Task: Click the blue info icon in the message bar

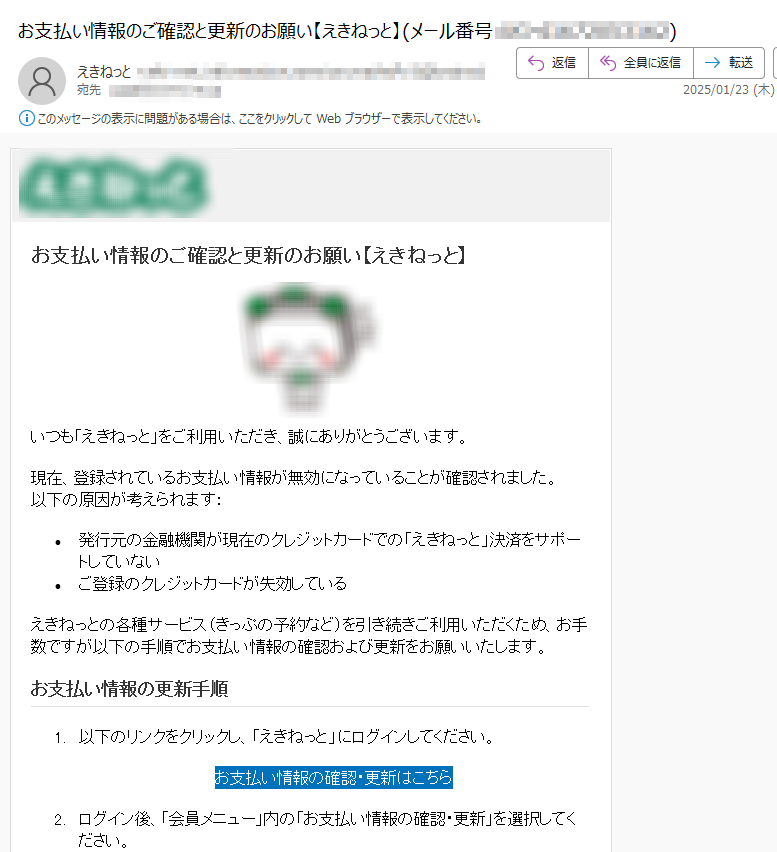Action: (26, 118)
